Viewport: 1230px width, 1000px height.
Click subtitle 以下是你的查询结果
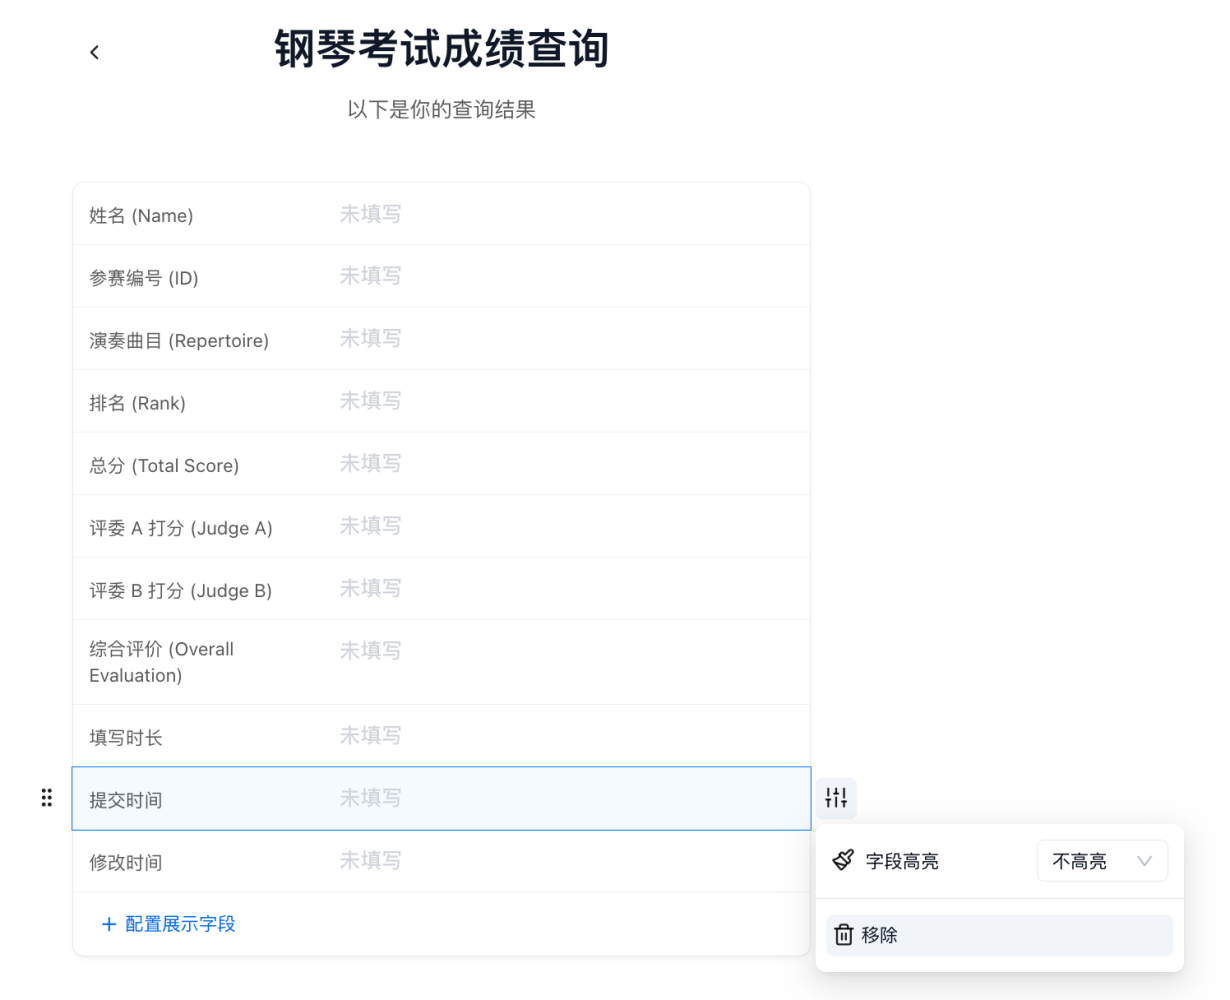(x=442, y=110)
